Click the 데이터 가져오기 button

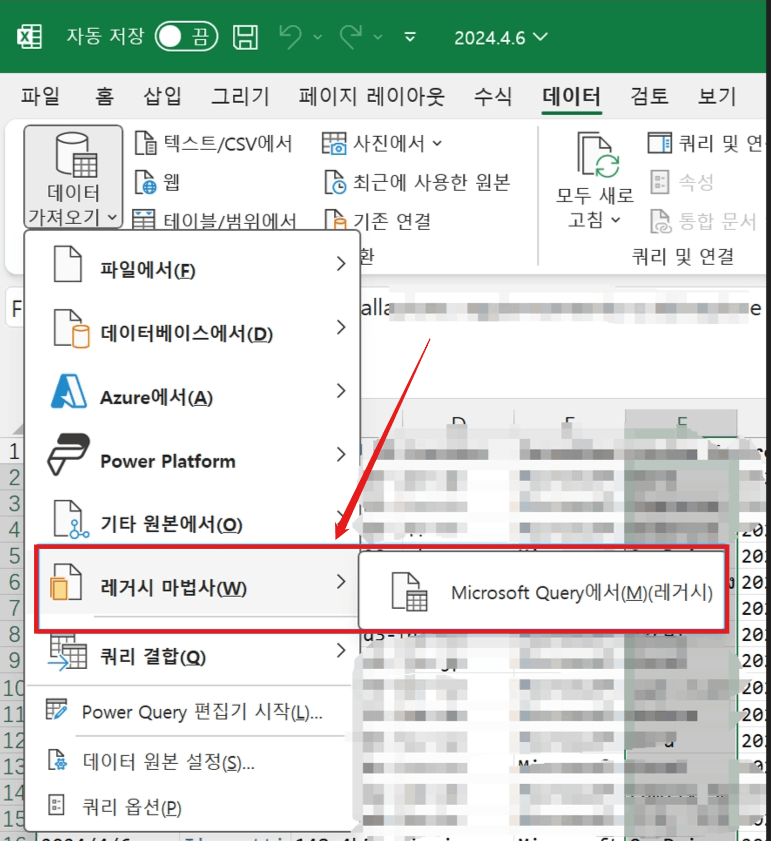(x=73, y=177)
